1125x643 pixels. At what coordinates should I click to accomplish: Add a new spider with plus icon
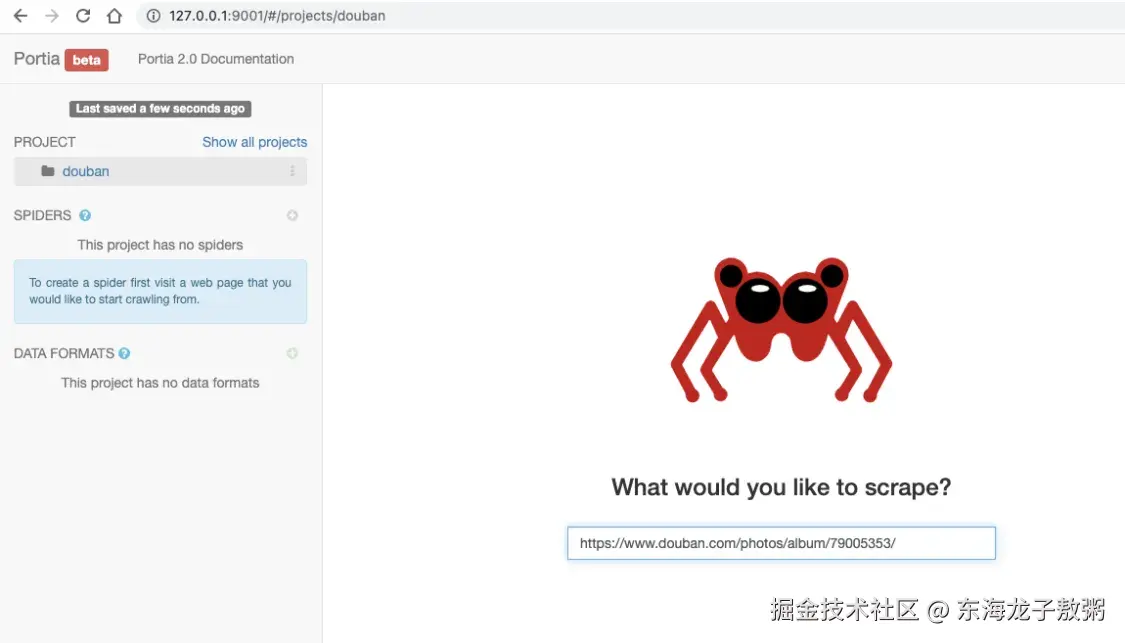[x=292, y=215]
